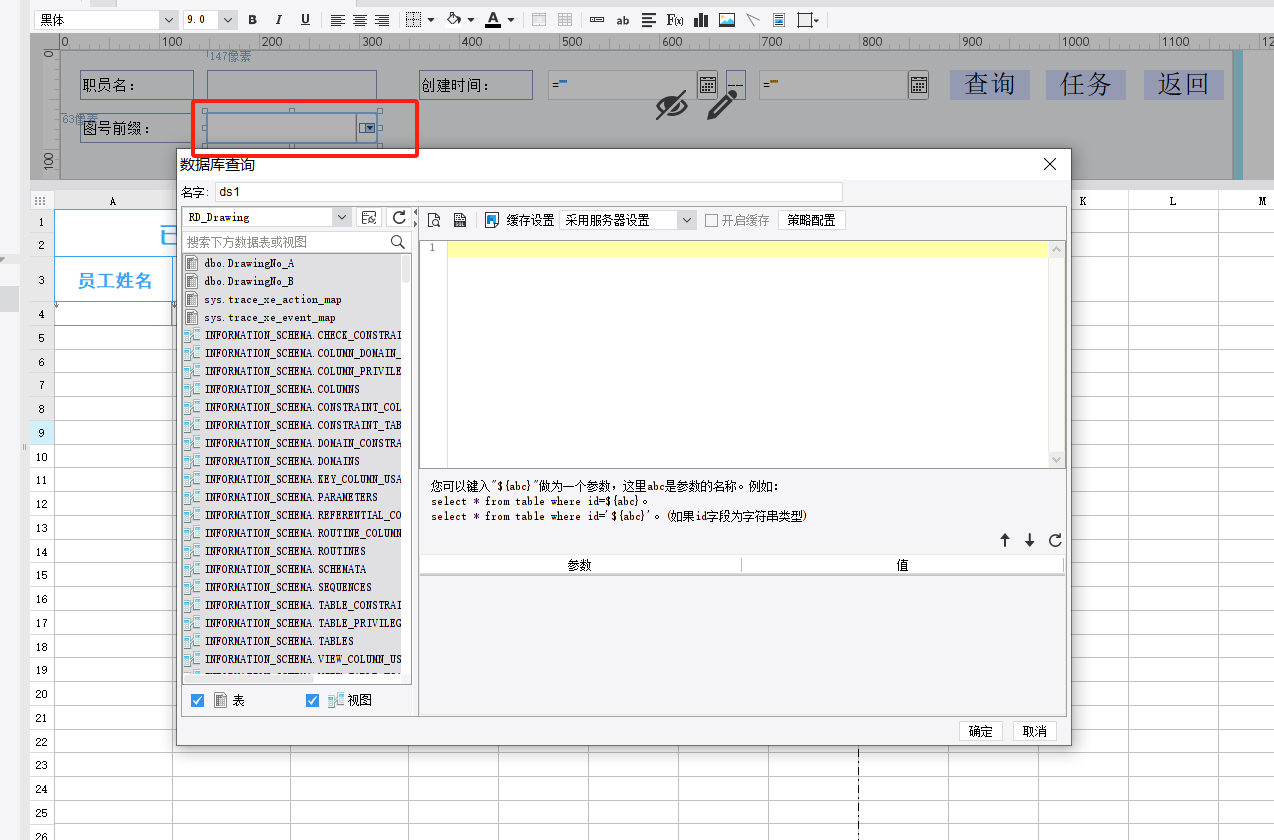
Task: Open floating element dropdown arrow
Action: (x=817, y=20)
